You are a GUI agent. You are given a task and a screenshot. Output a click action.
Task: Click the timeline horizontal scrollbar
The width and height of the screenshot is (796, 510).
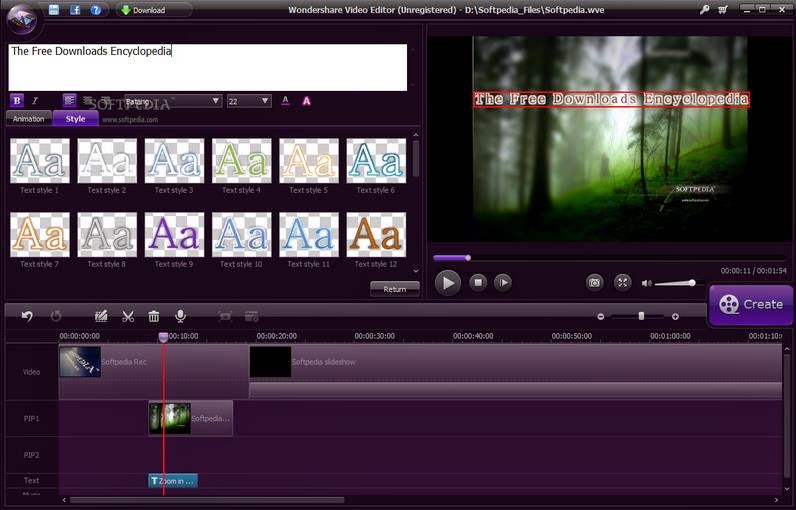tap(207, 500)
